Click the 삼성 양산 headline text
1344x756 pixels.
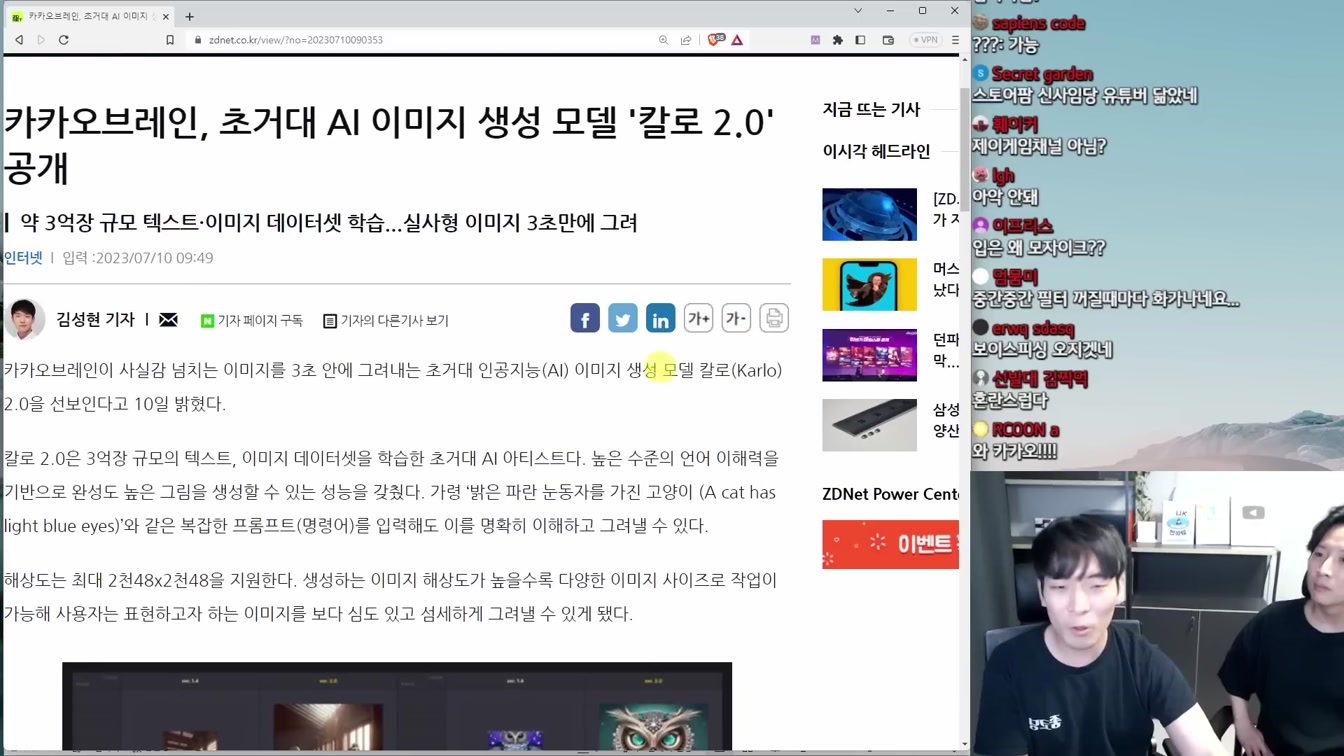click(x=946, y=420)
